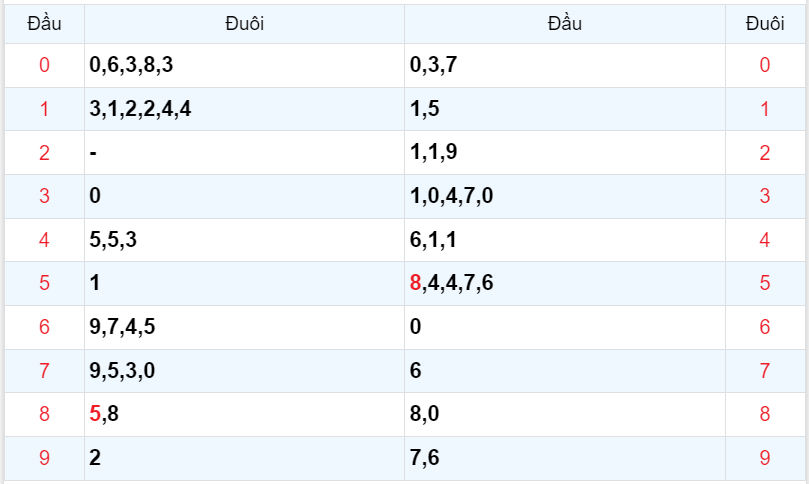
Task: Click the wide Đuôi column header
Action: click(244, 23)
